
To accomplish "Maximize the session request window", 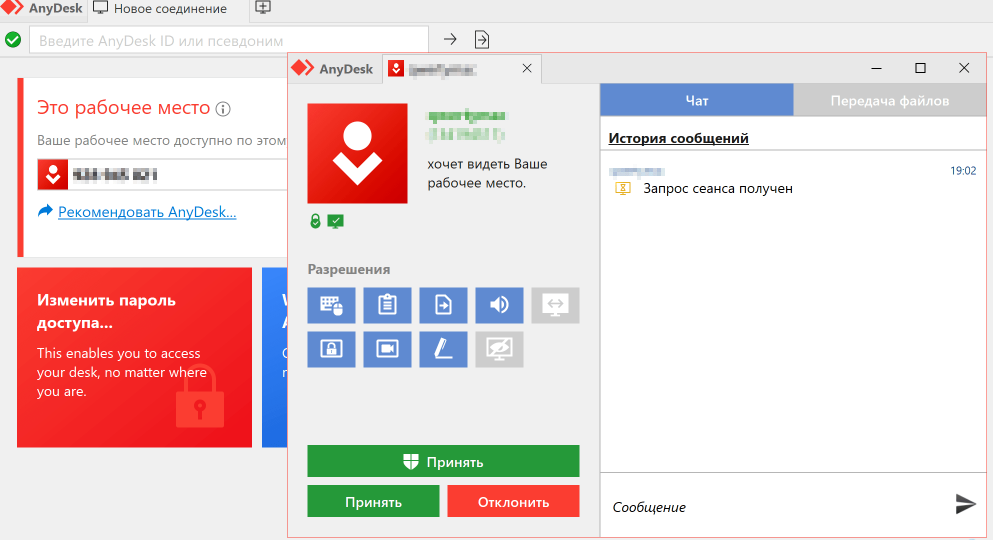I will [x=920, y=68].
